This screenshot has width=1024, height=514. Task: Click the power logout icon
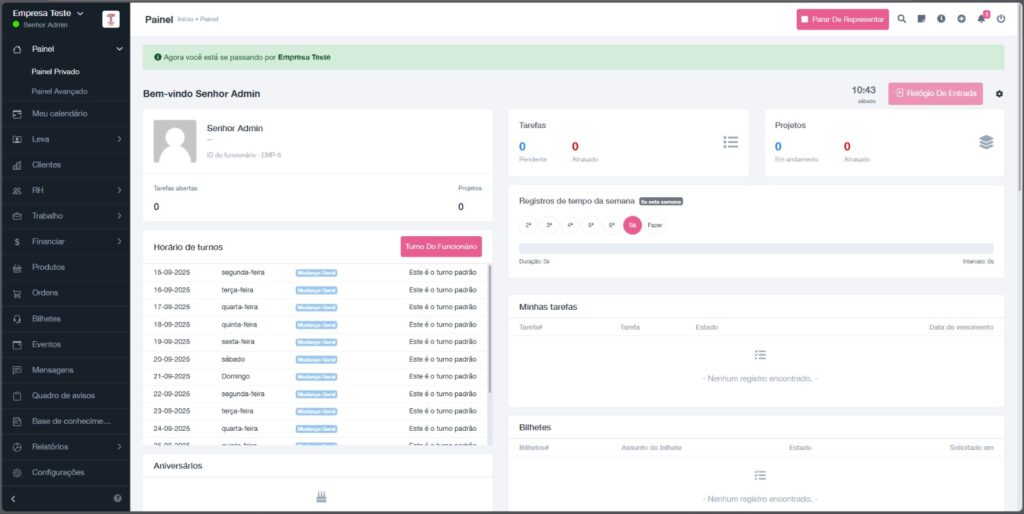1001,19
